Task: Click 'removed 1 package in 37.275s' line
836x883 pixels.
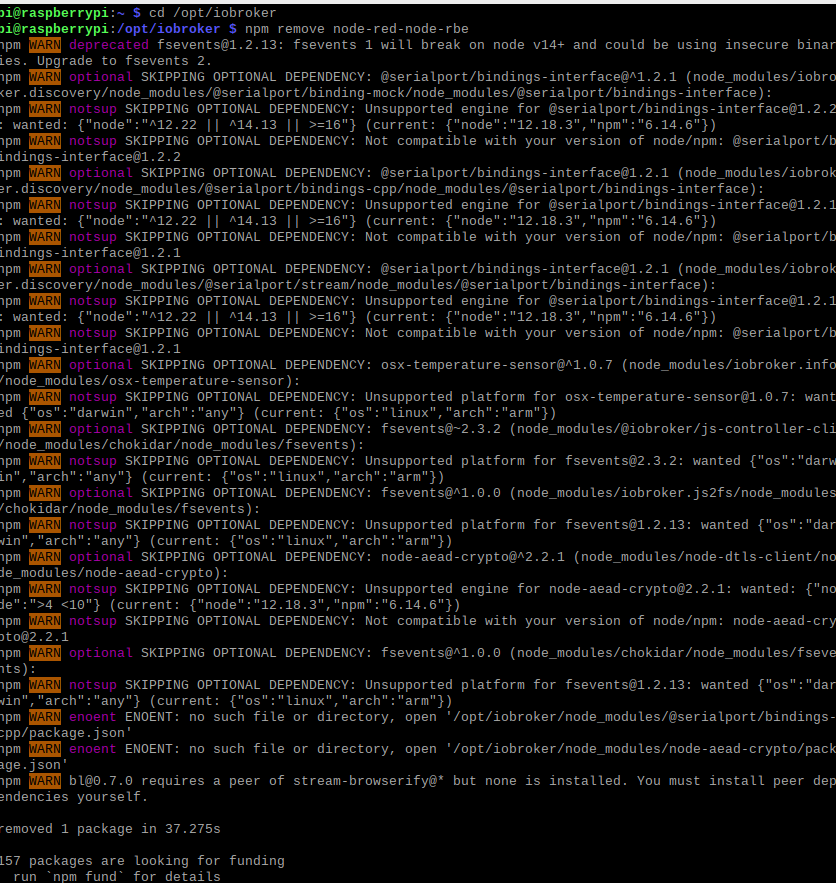Action: pos(110,829)
